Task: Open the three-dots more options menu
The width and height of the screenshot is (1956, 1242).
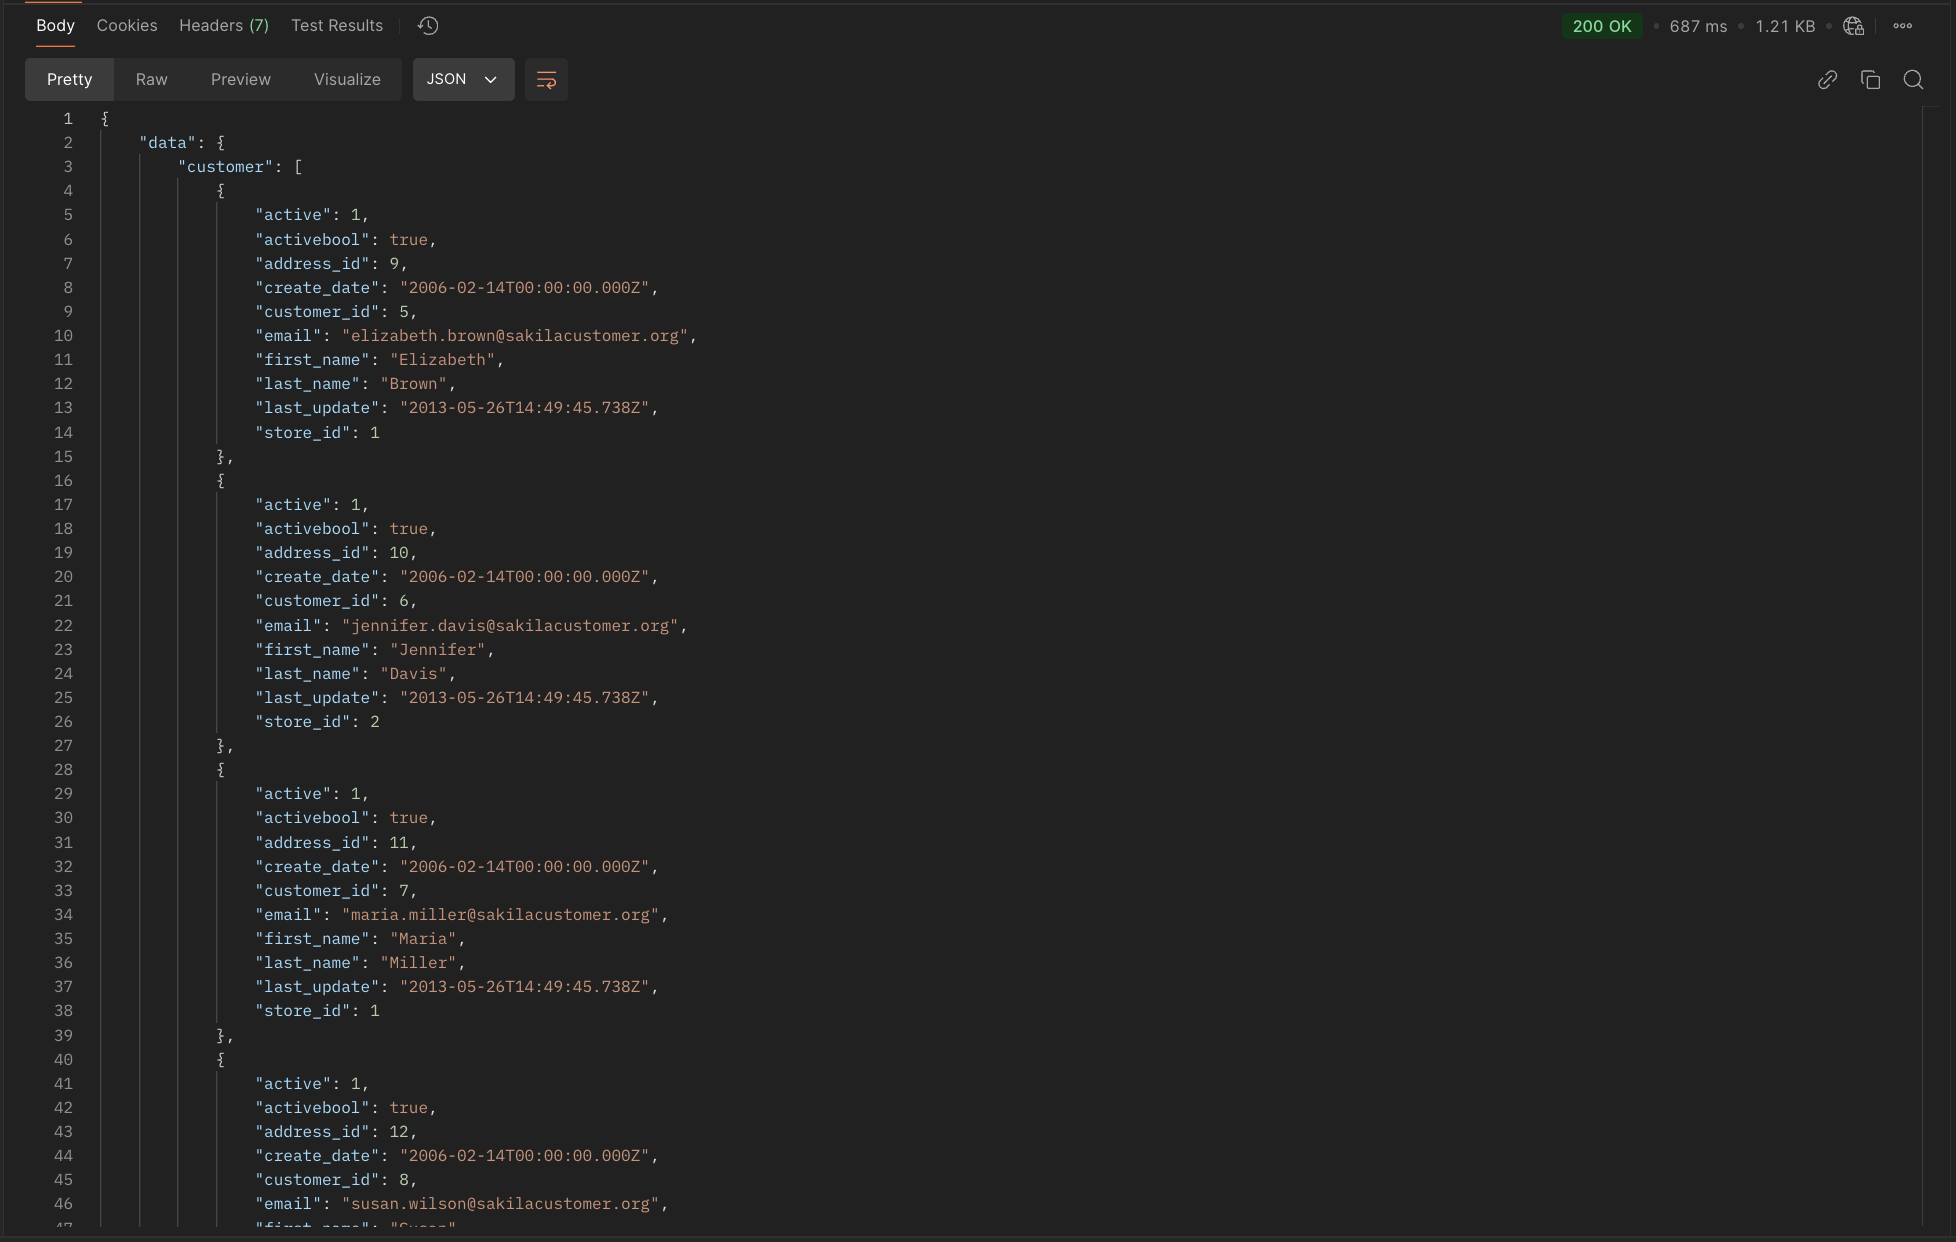Action: [1902, 26]
